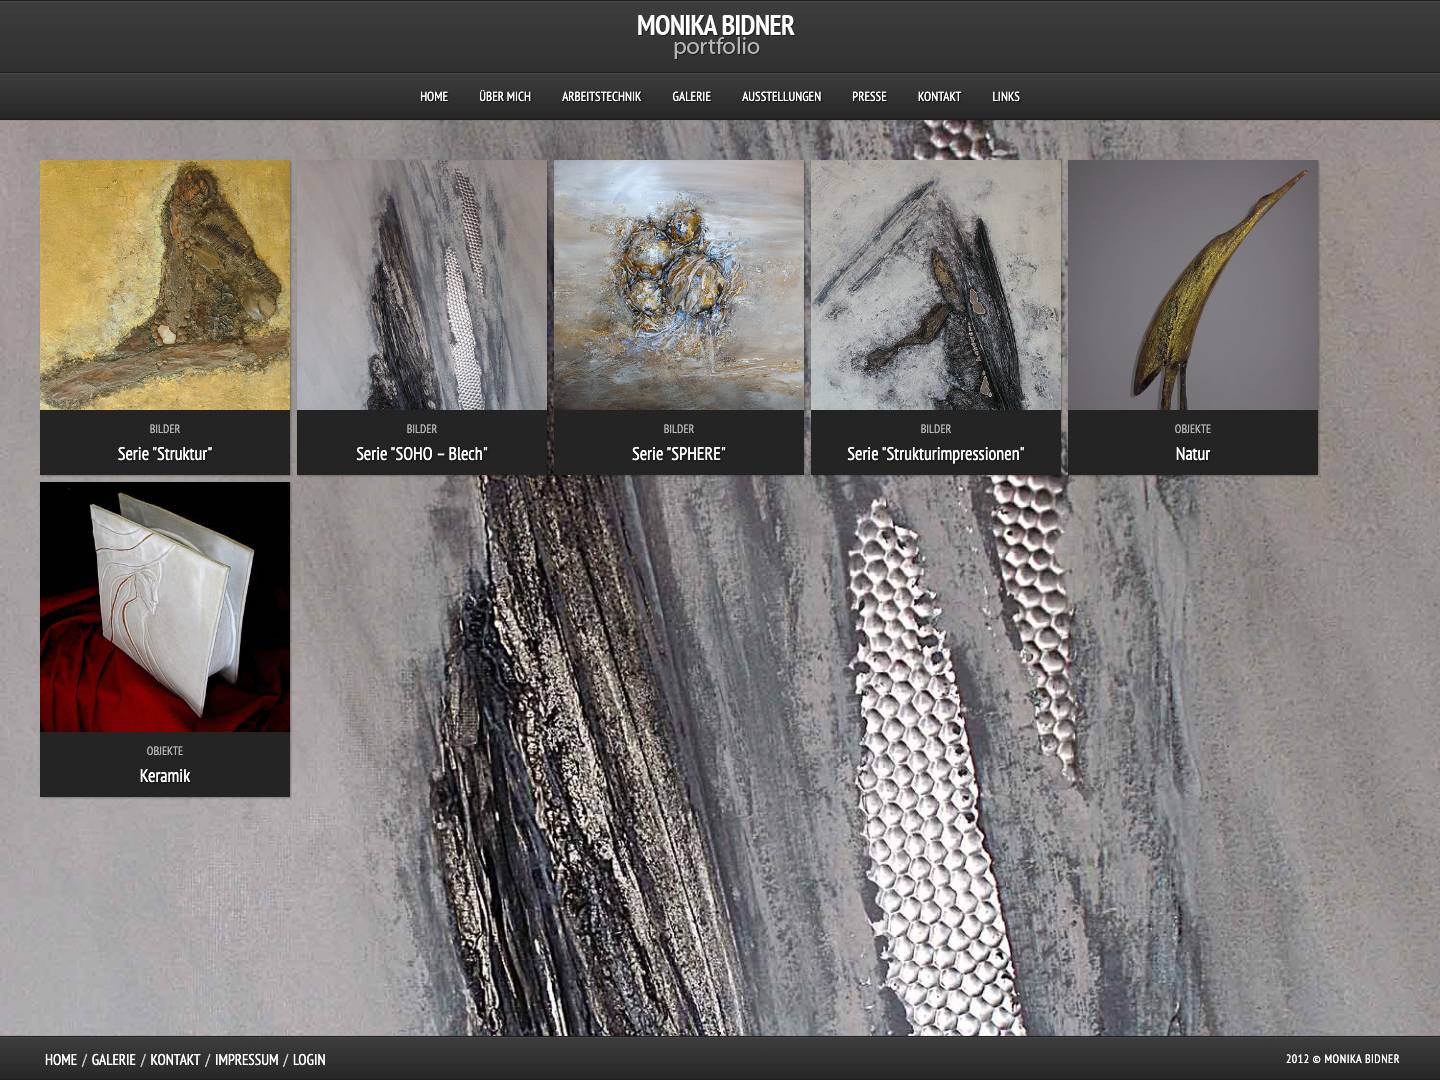Open HOME from the footer links
The height and width of the screenshot is (1080, 1440).
click(x=61, y=1059)
